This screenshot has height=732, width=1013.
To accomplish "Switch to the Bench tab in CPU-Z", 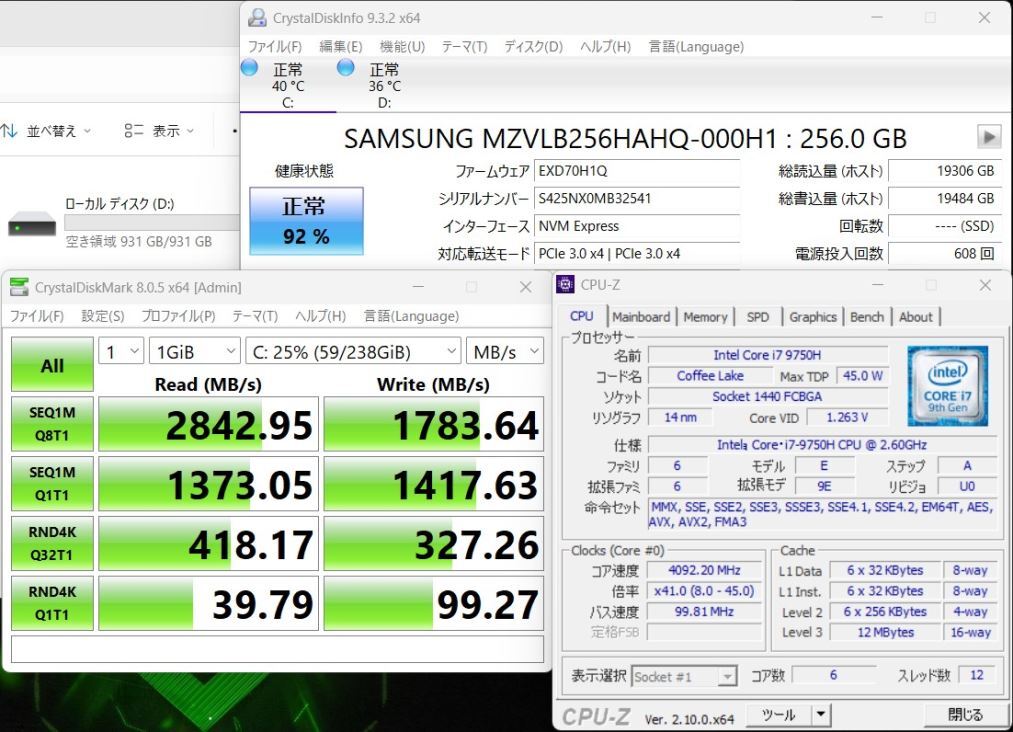I will [867, 317].
